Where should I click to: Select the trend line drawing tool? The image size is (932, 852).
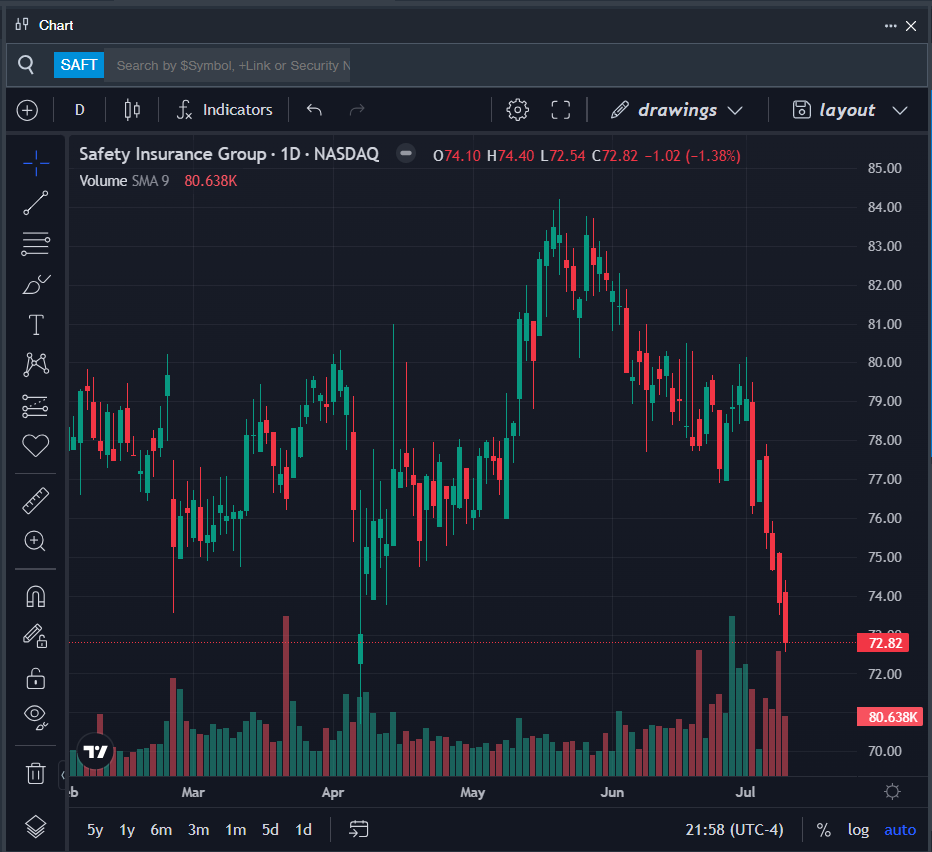[36, 203]
